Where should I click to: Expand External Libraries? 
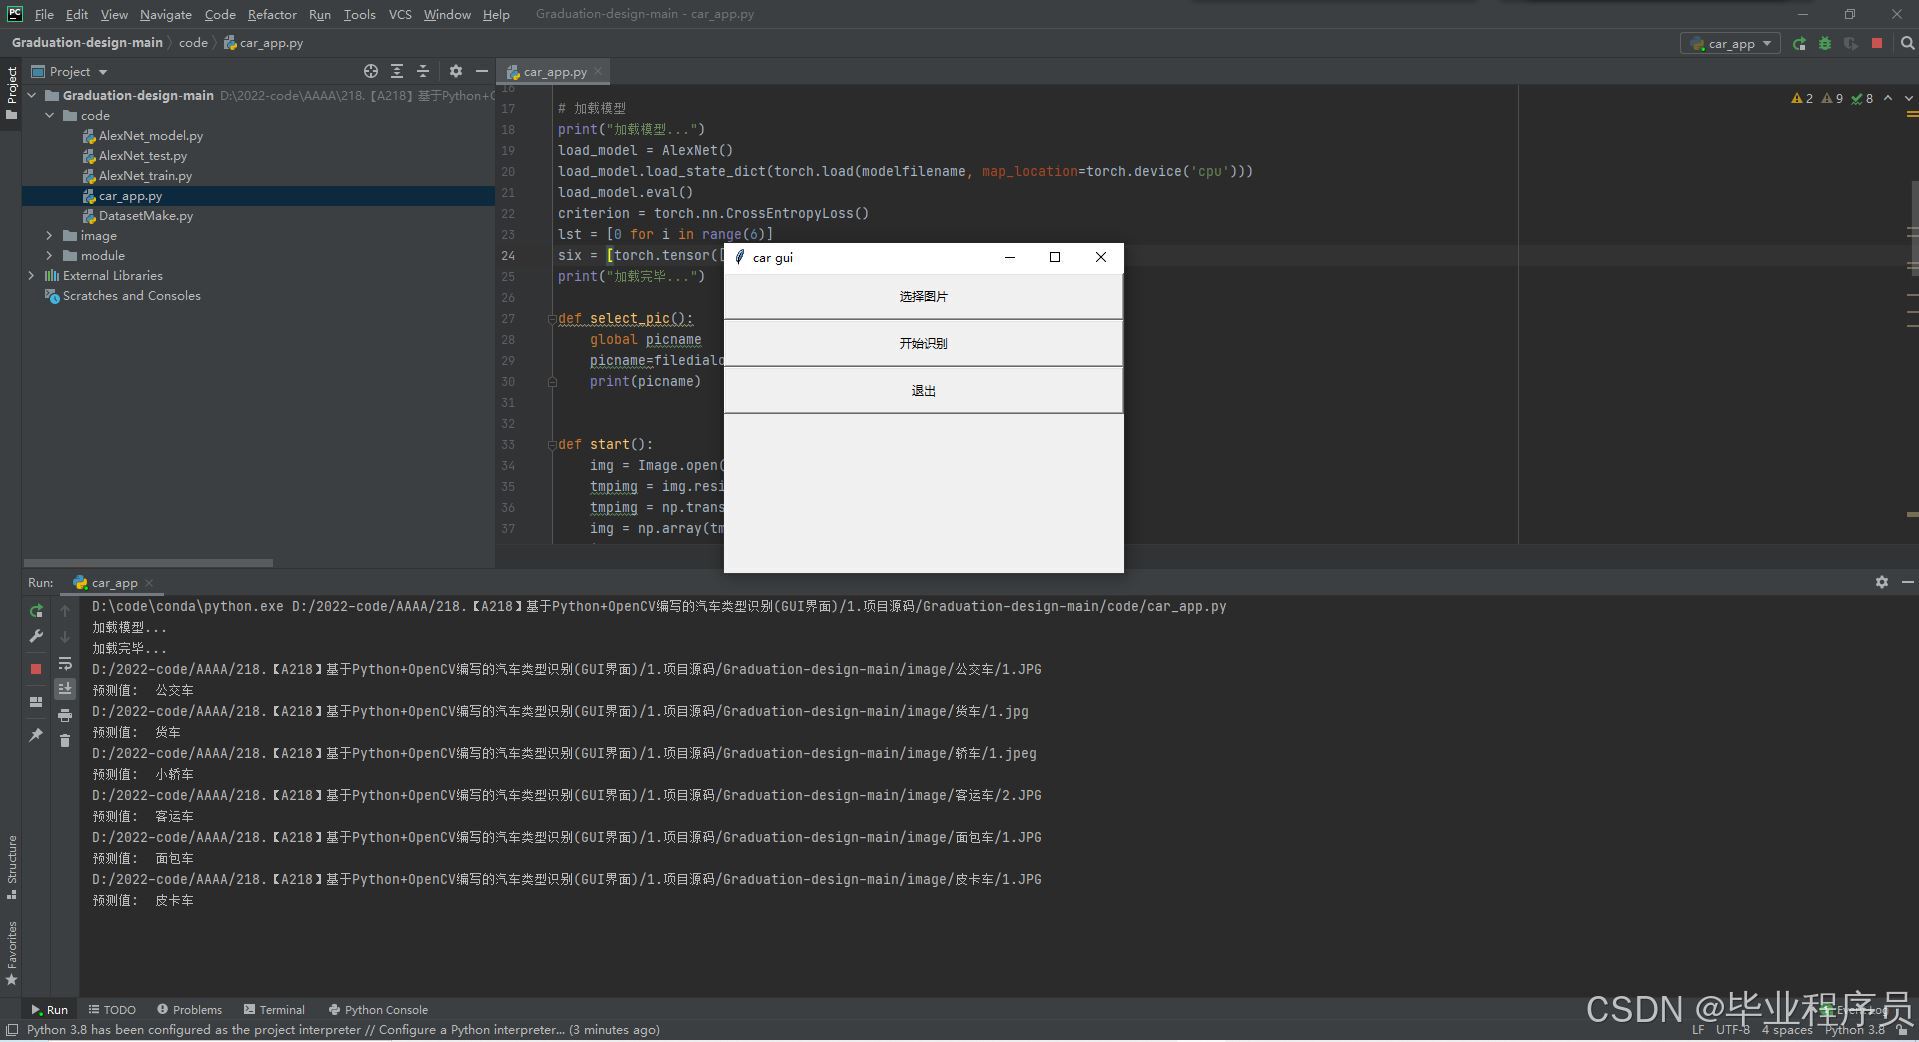pos(32,276)
